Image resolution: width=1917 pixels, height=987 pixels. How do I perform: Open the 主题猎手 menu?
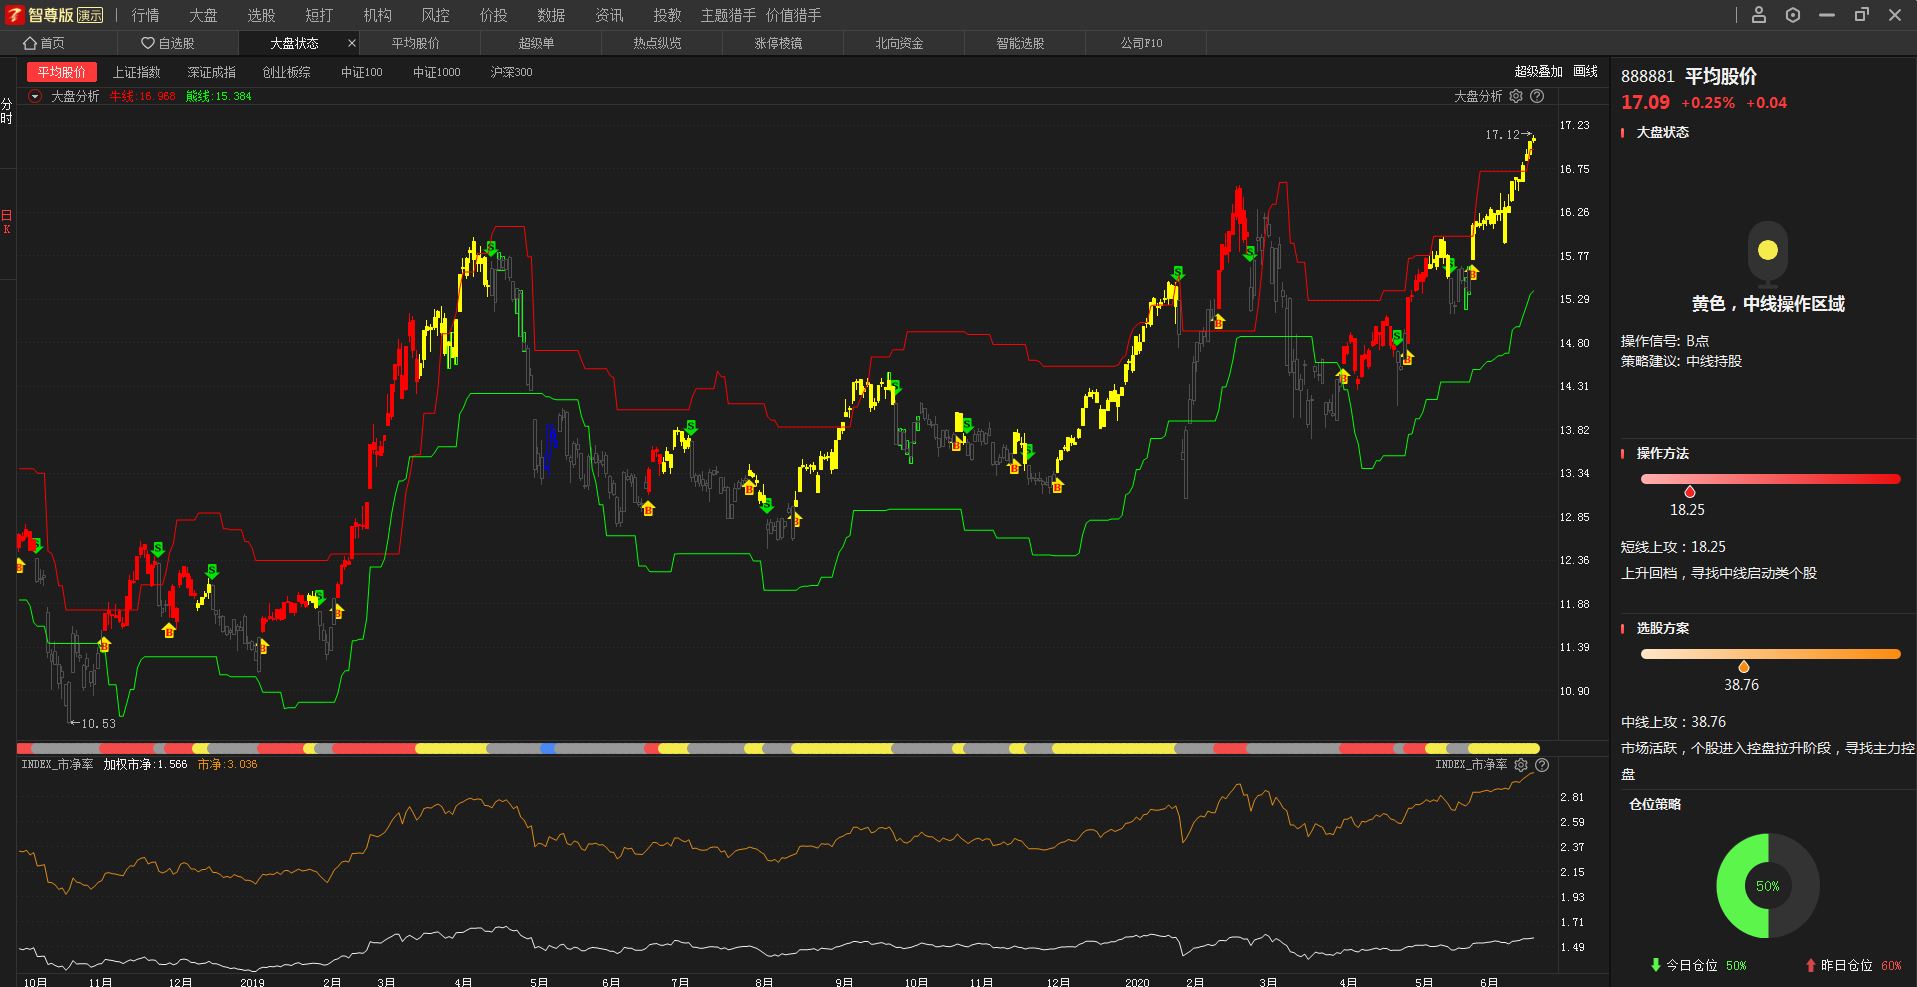pos(729,15)
